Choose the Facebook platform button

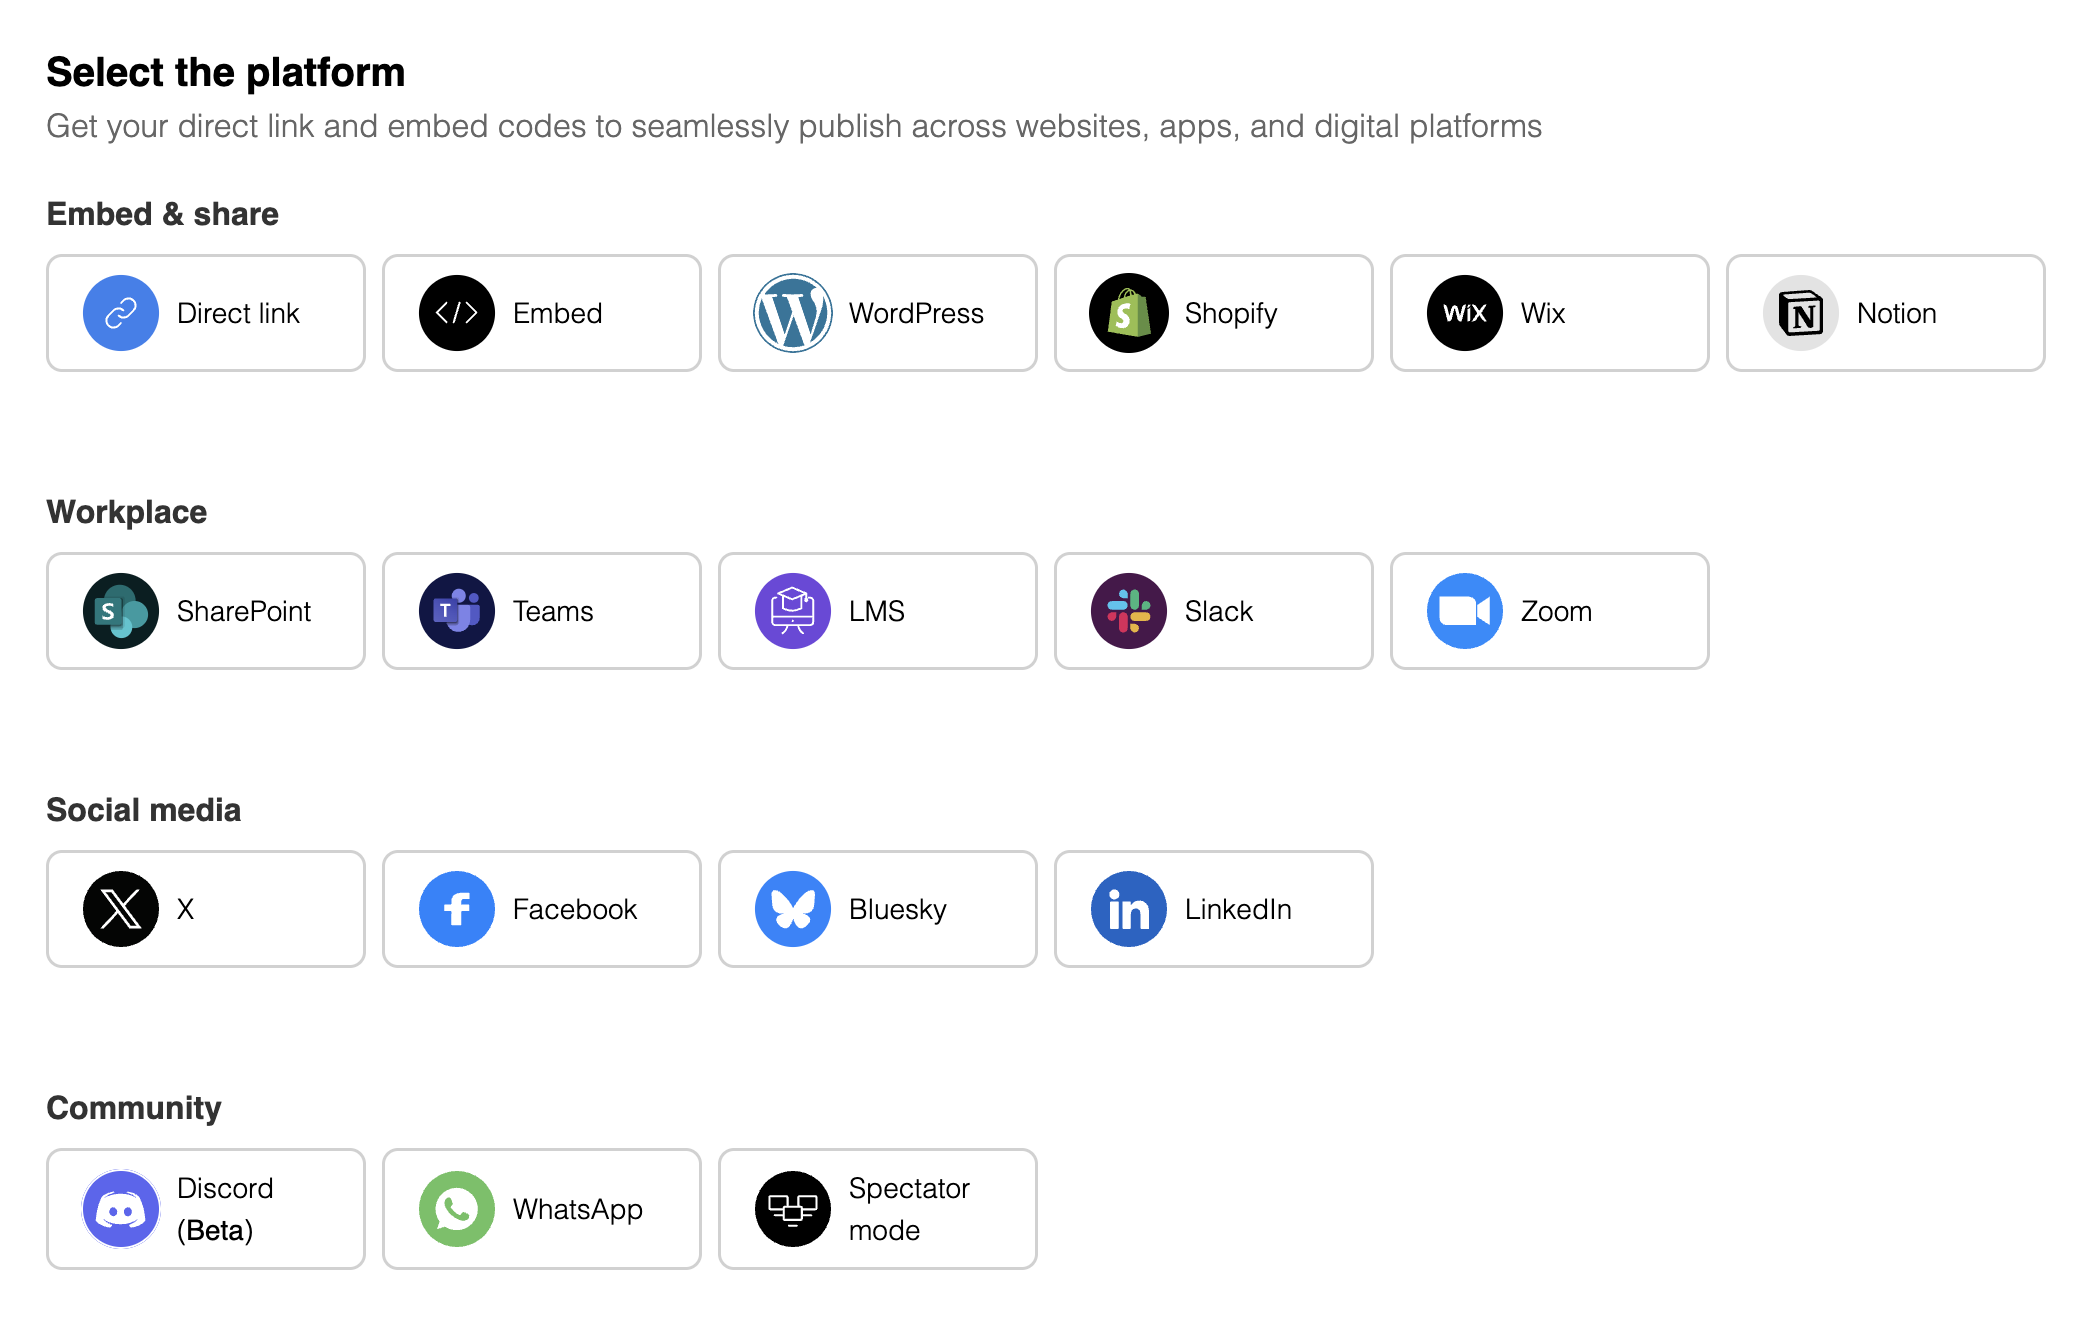(x=542, y=909)
